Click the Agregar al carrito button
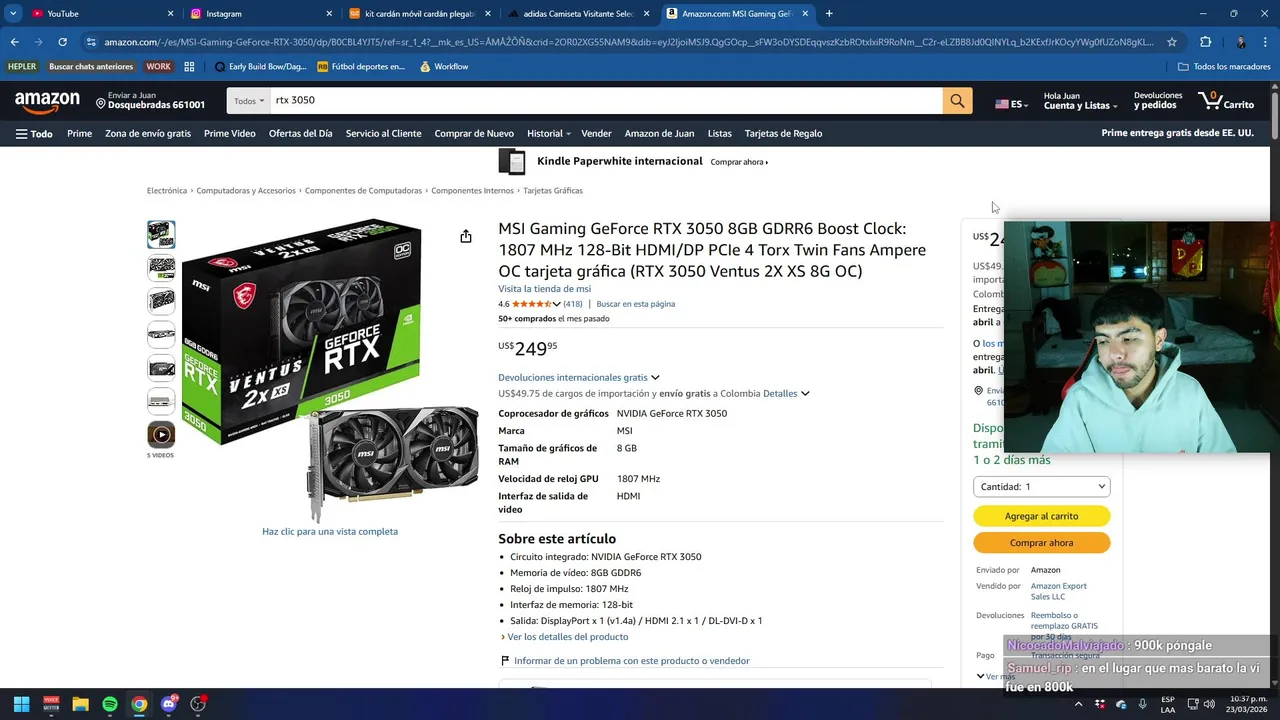Screen dimensions: 1280x720 click(x=1042, y=516)
